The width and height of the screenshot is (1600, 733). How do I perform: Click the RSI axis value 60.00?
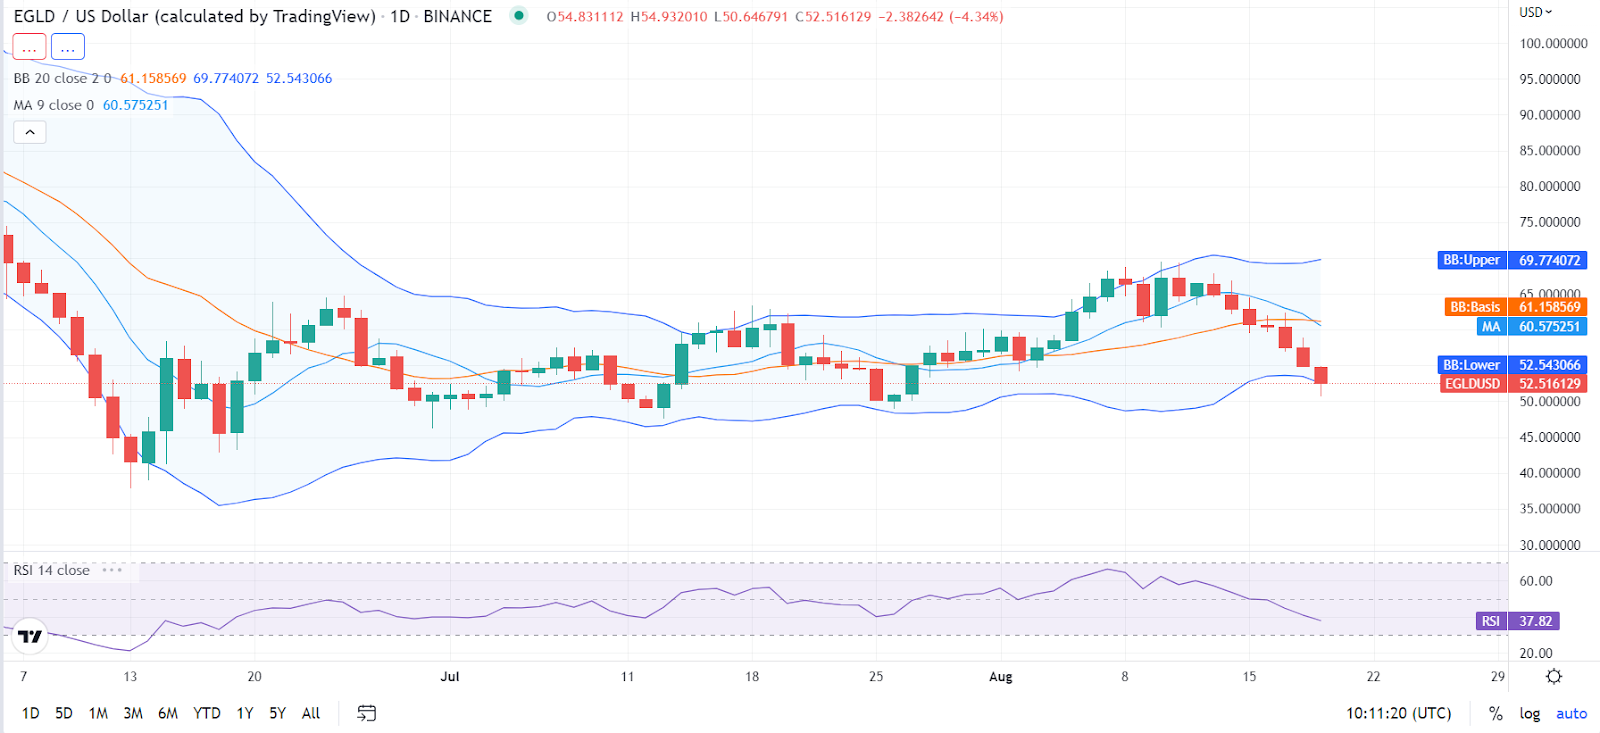coord(1536,581)
